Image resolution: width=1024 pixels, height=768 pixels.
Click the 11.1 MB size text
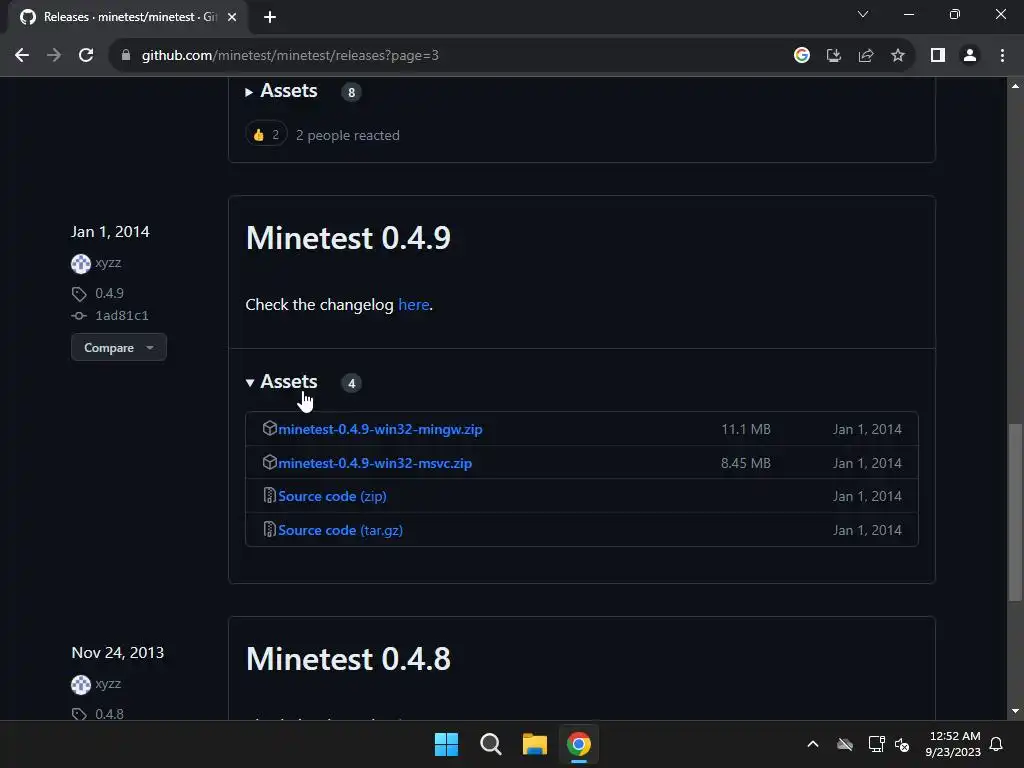click(x=746, y=430)
